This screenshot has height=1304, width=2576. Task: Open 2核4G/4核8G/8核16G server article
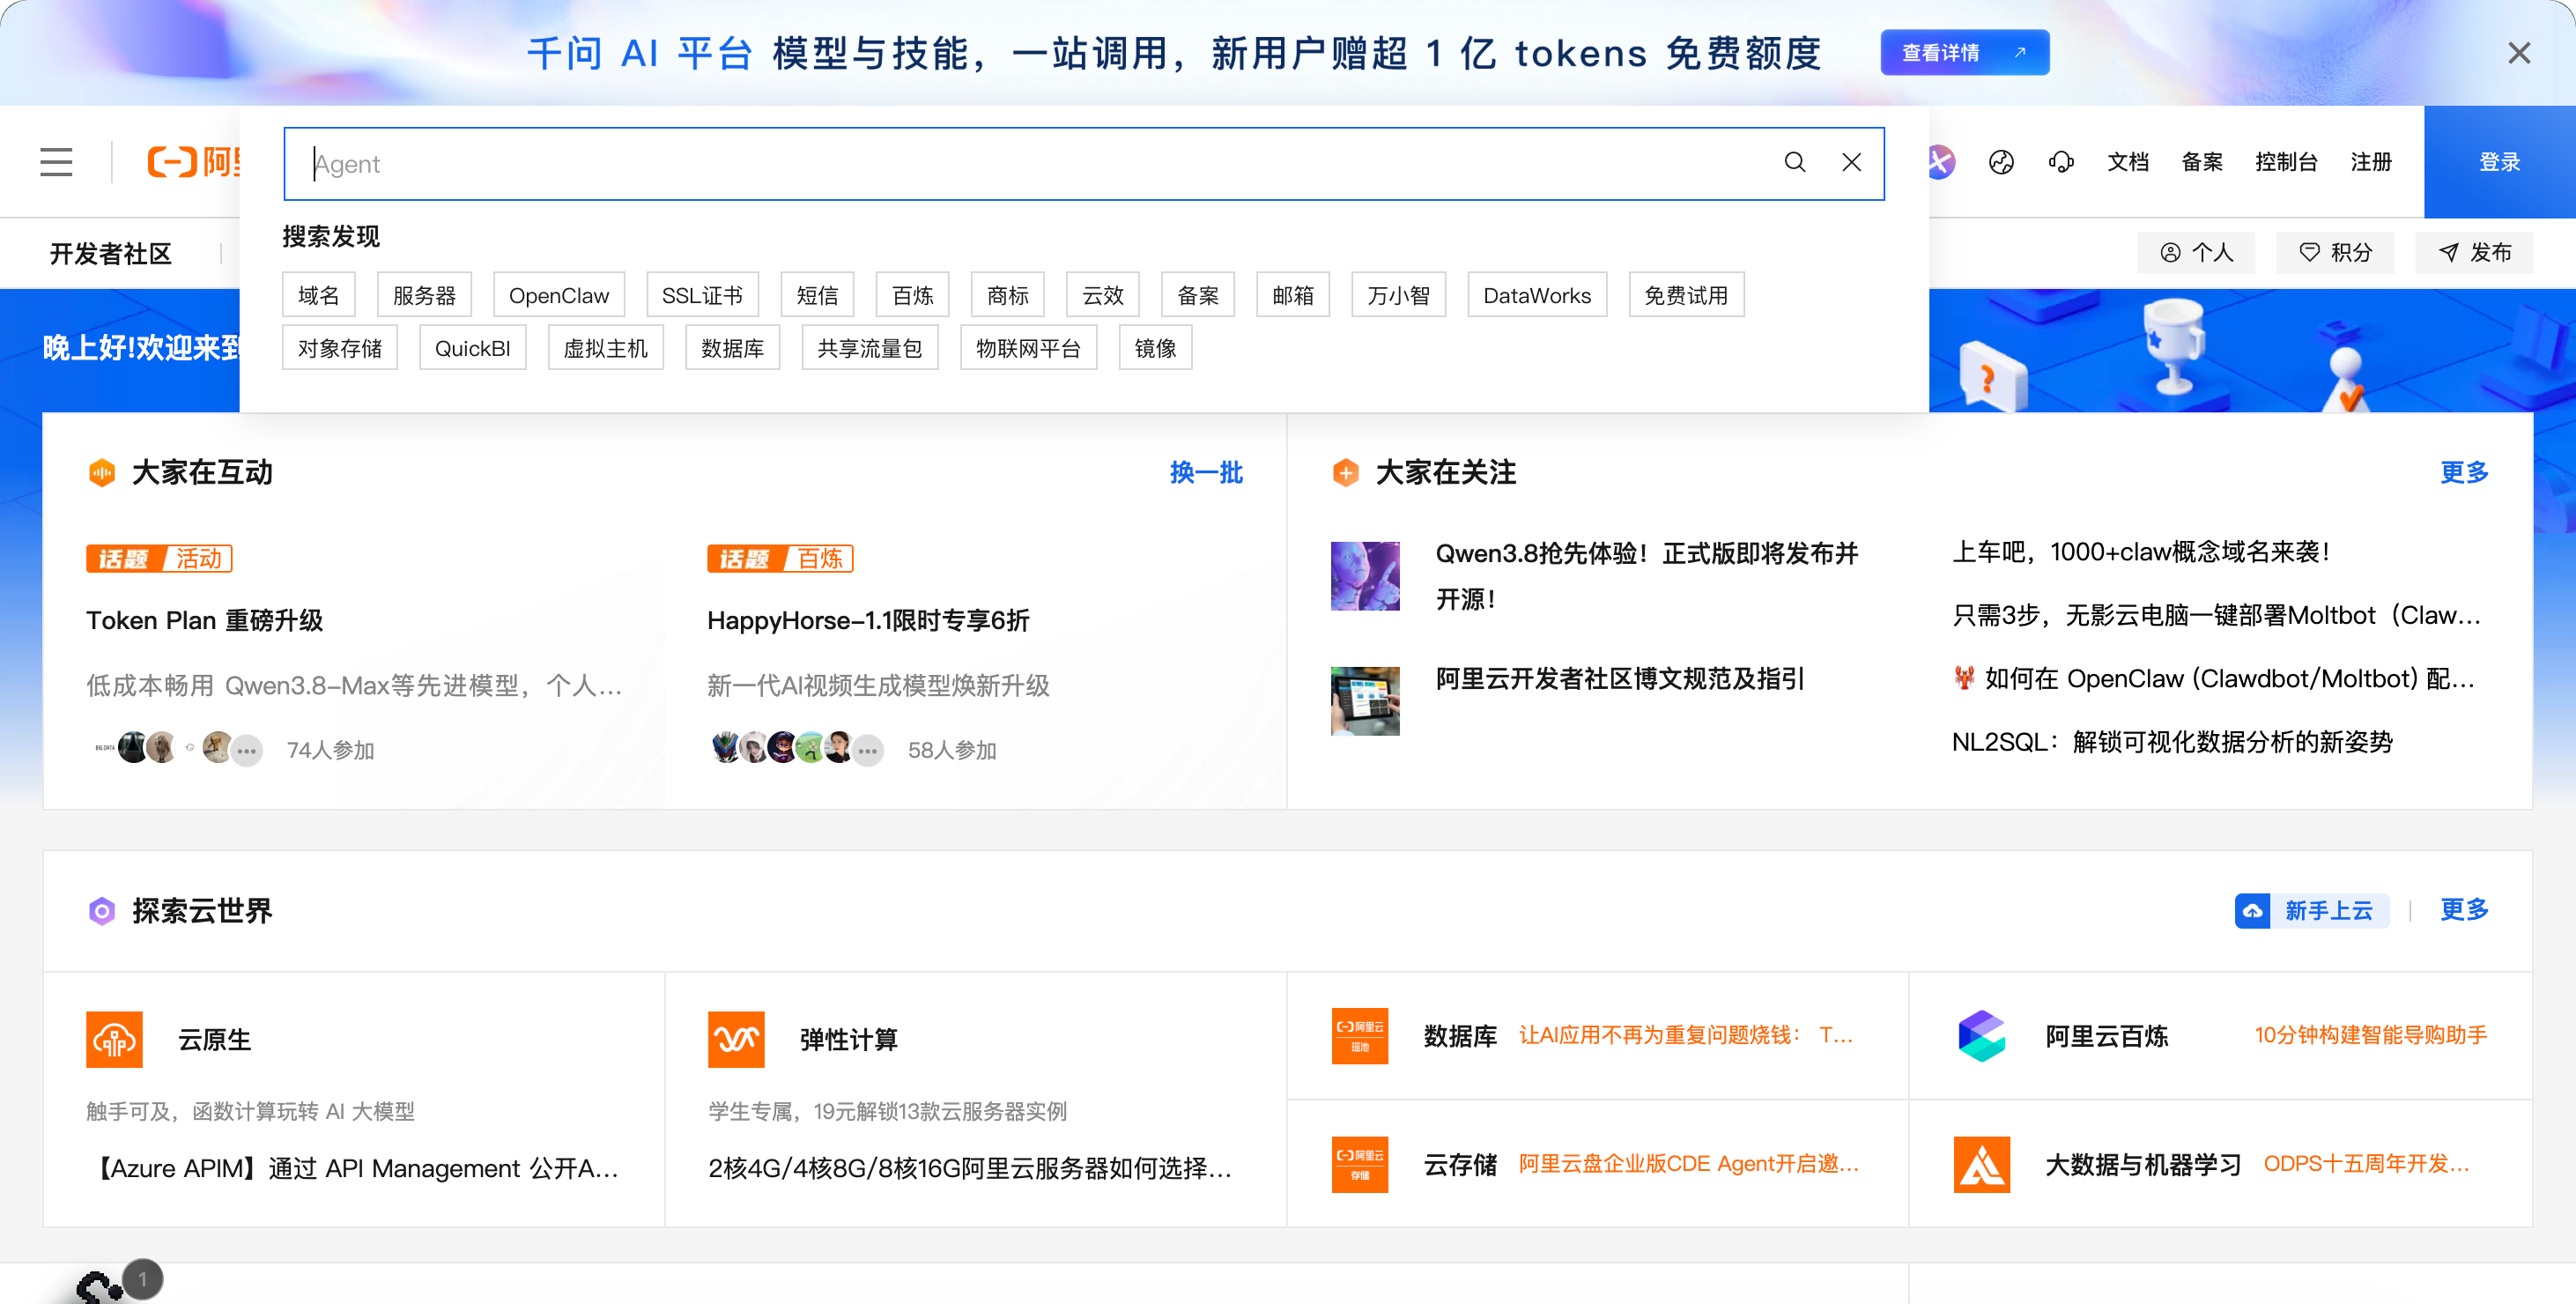click(x=970, y=1168)
